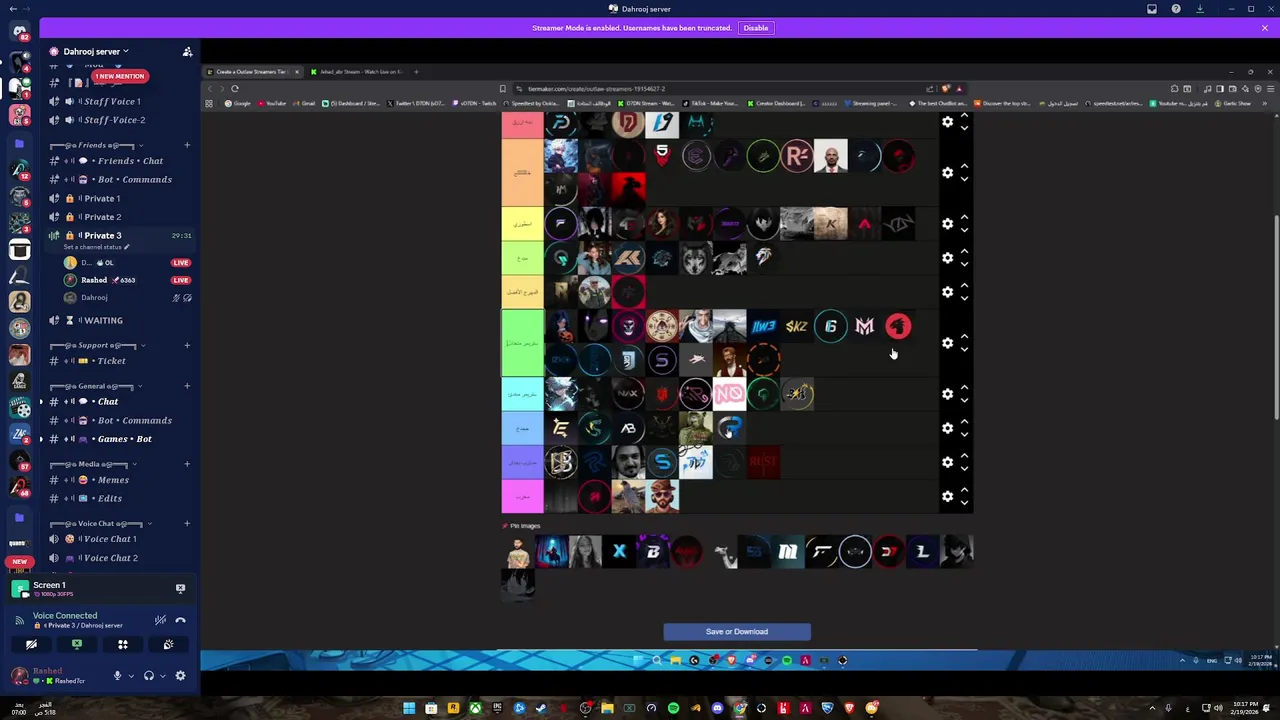Add a channel to the Voice Chat category
Viewport: 1280px width, 720px height.
pyautogui.click(x=187, y=523)
